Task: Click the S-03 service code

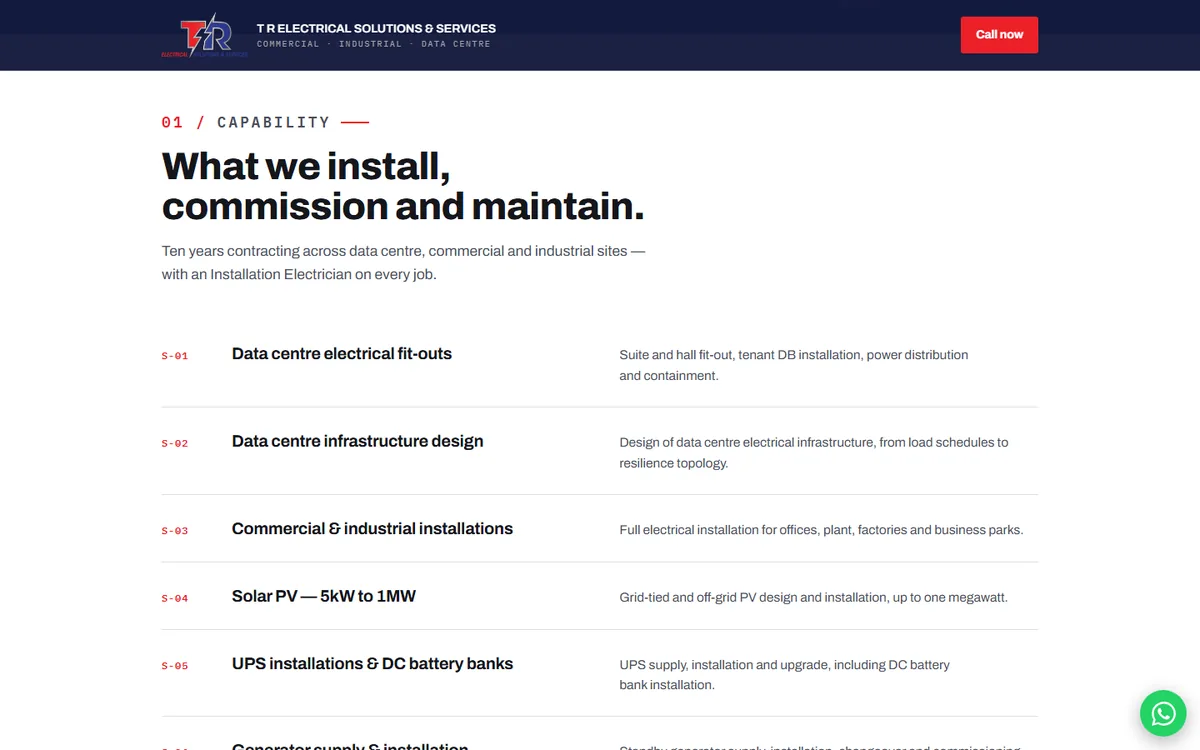Action: 175,531
